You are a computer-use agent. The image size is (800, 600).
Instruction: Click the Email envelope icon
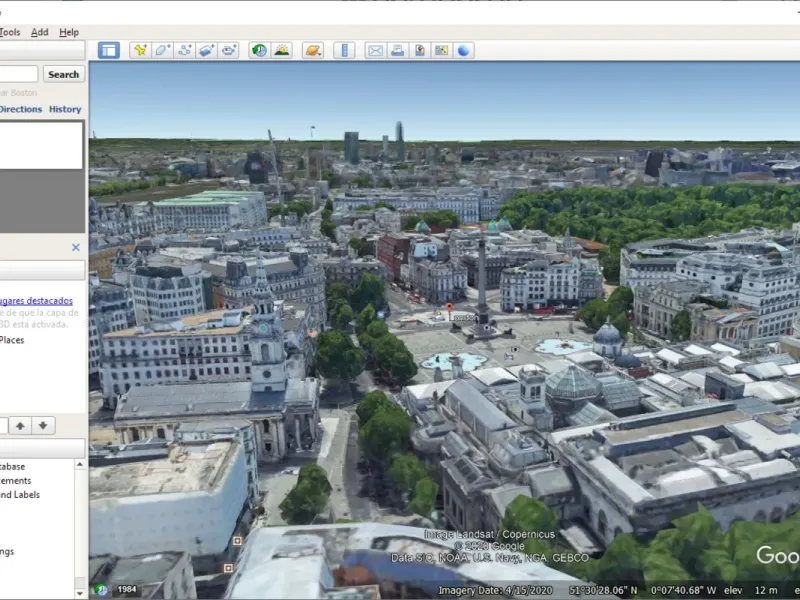point(375,50)
